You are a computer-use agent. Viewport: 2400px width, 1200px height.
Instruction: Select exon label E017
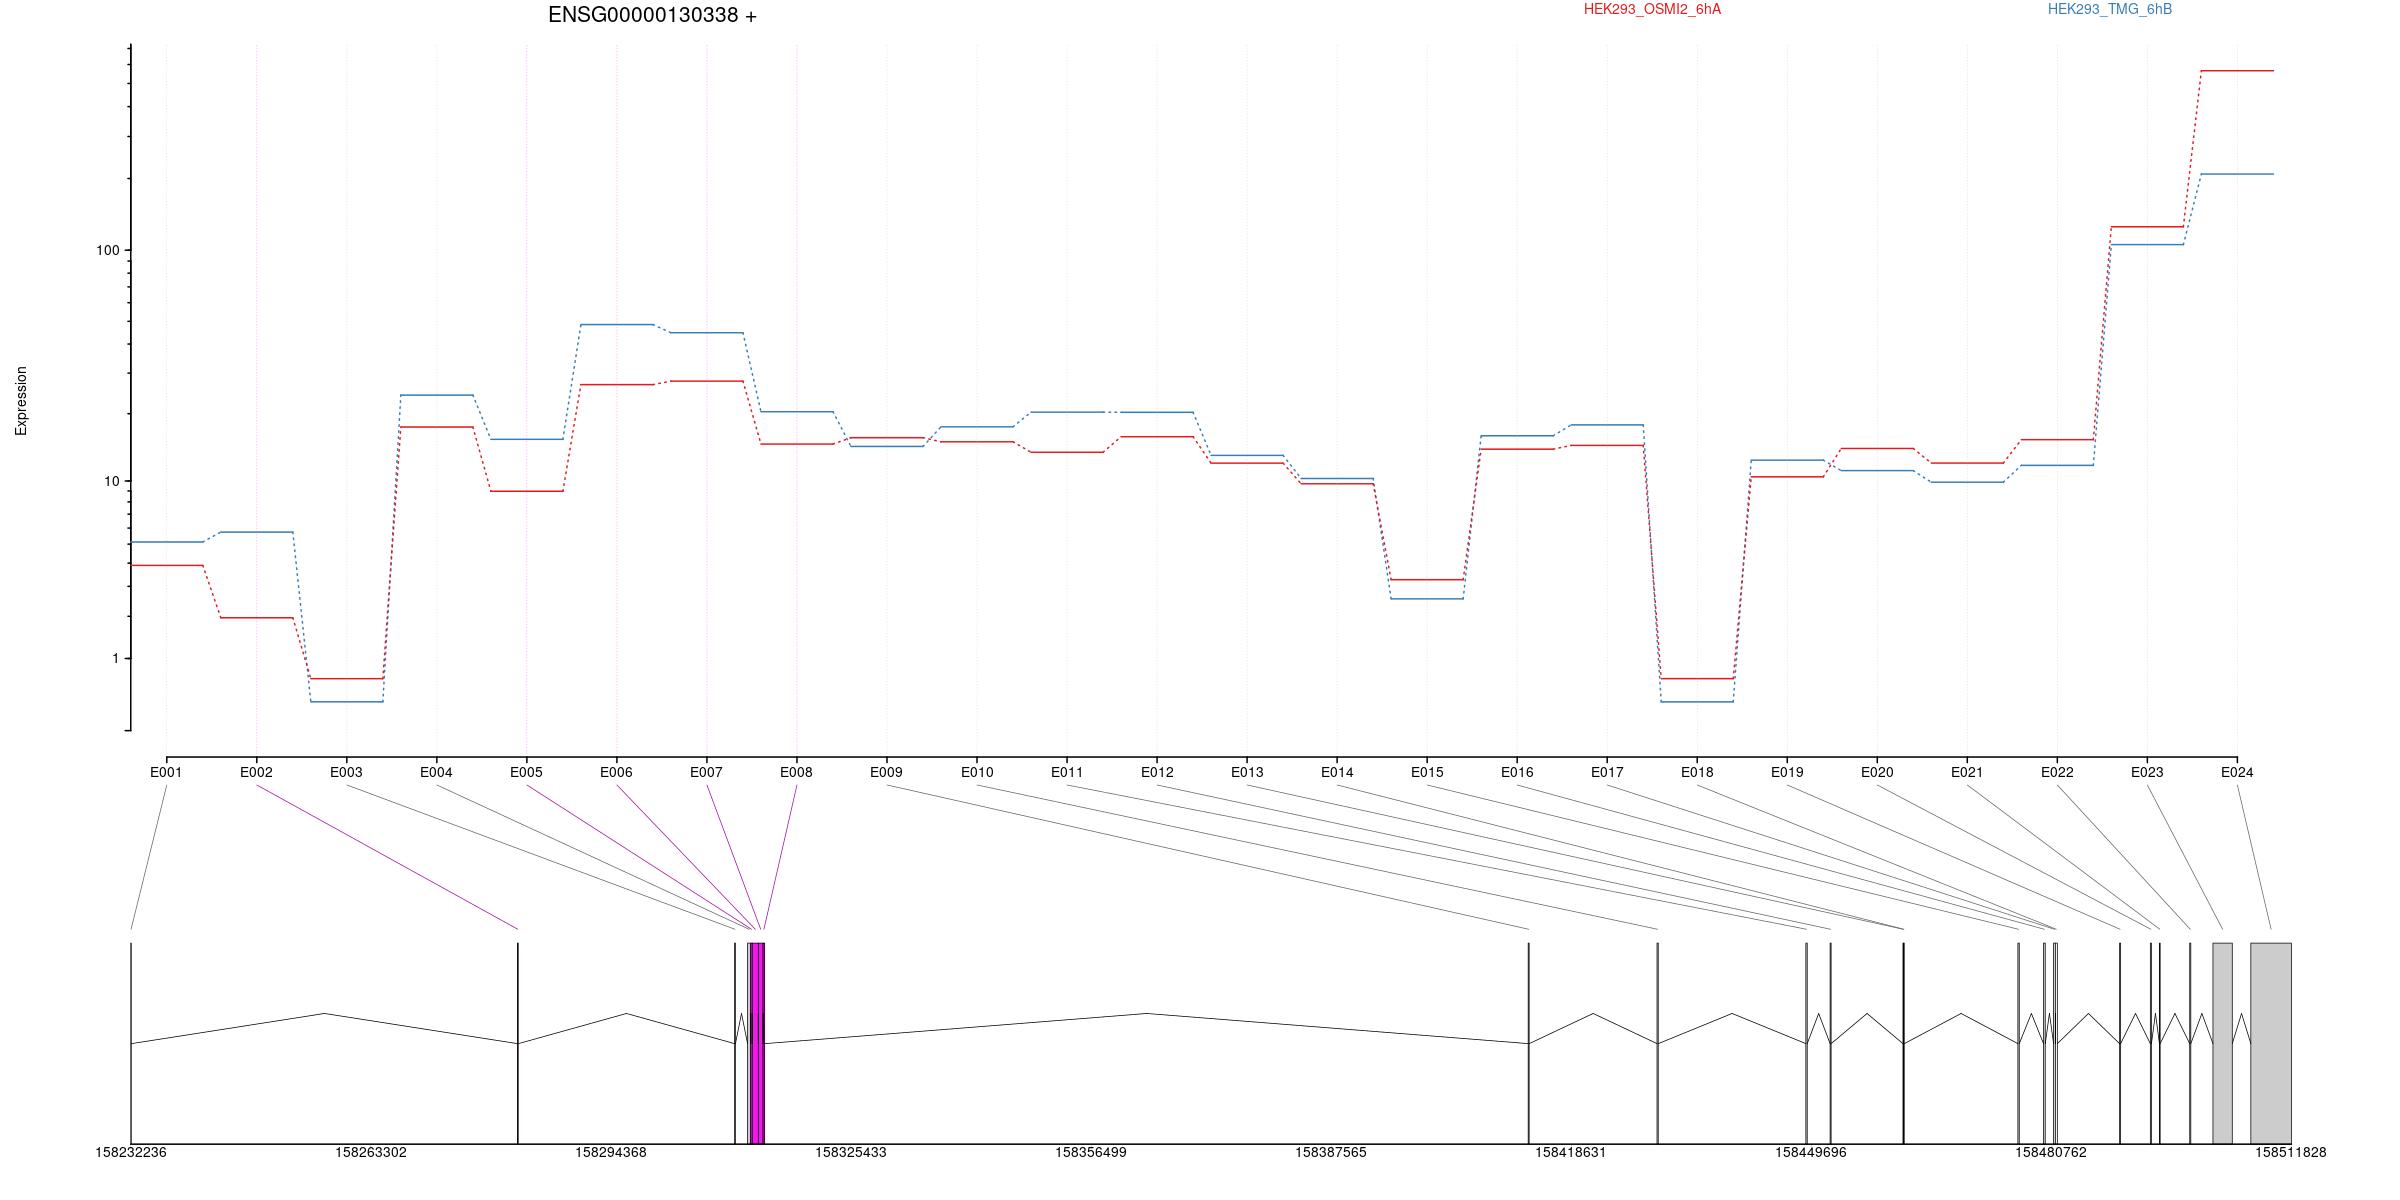(x=1607, y=772)
